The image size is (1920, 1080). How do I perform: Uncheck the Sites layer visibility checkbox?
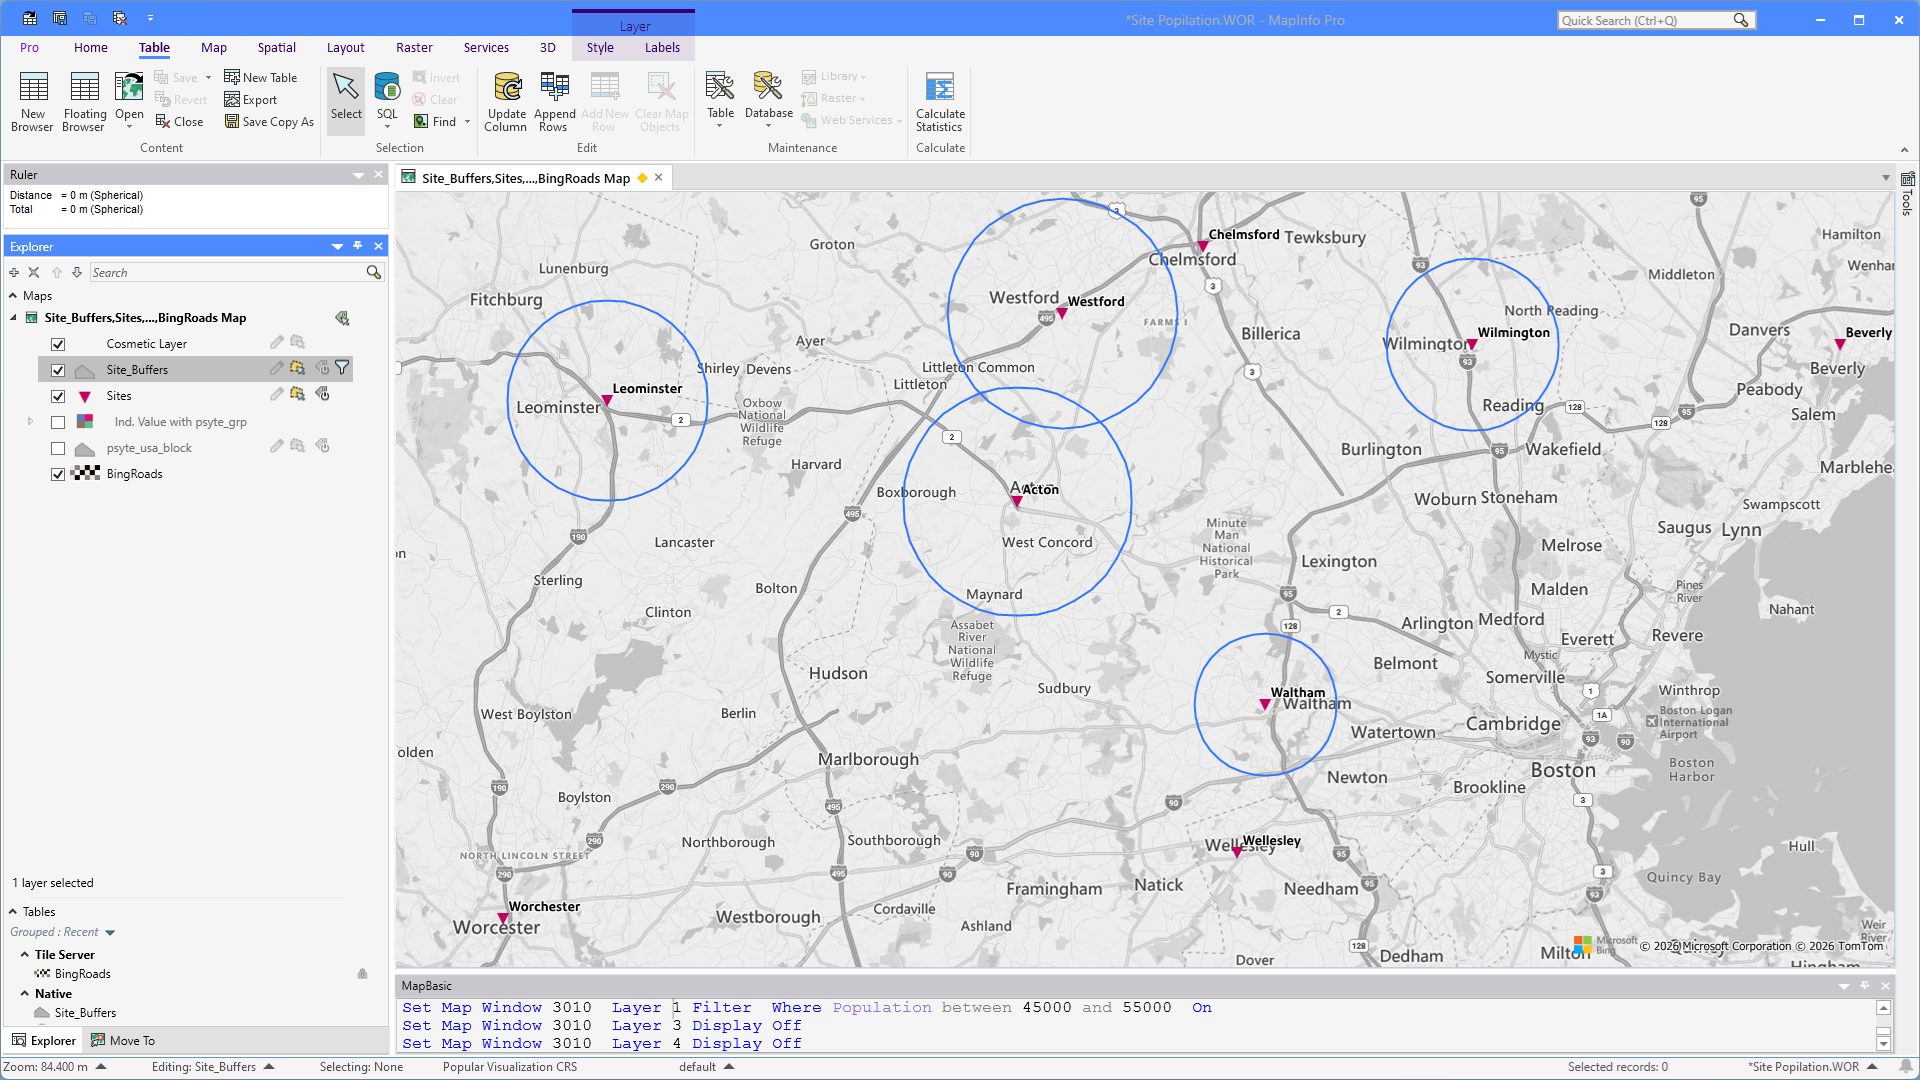(58, 396)
